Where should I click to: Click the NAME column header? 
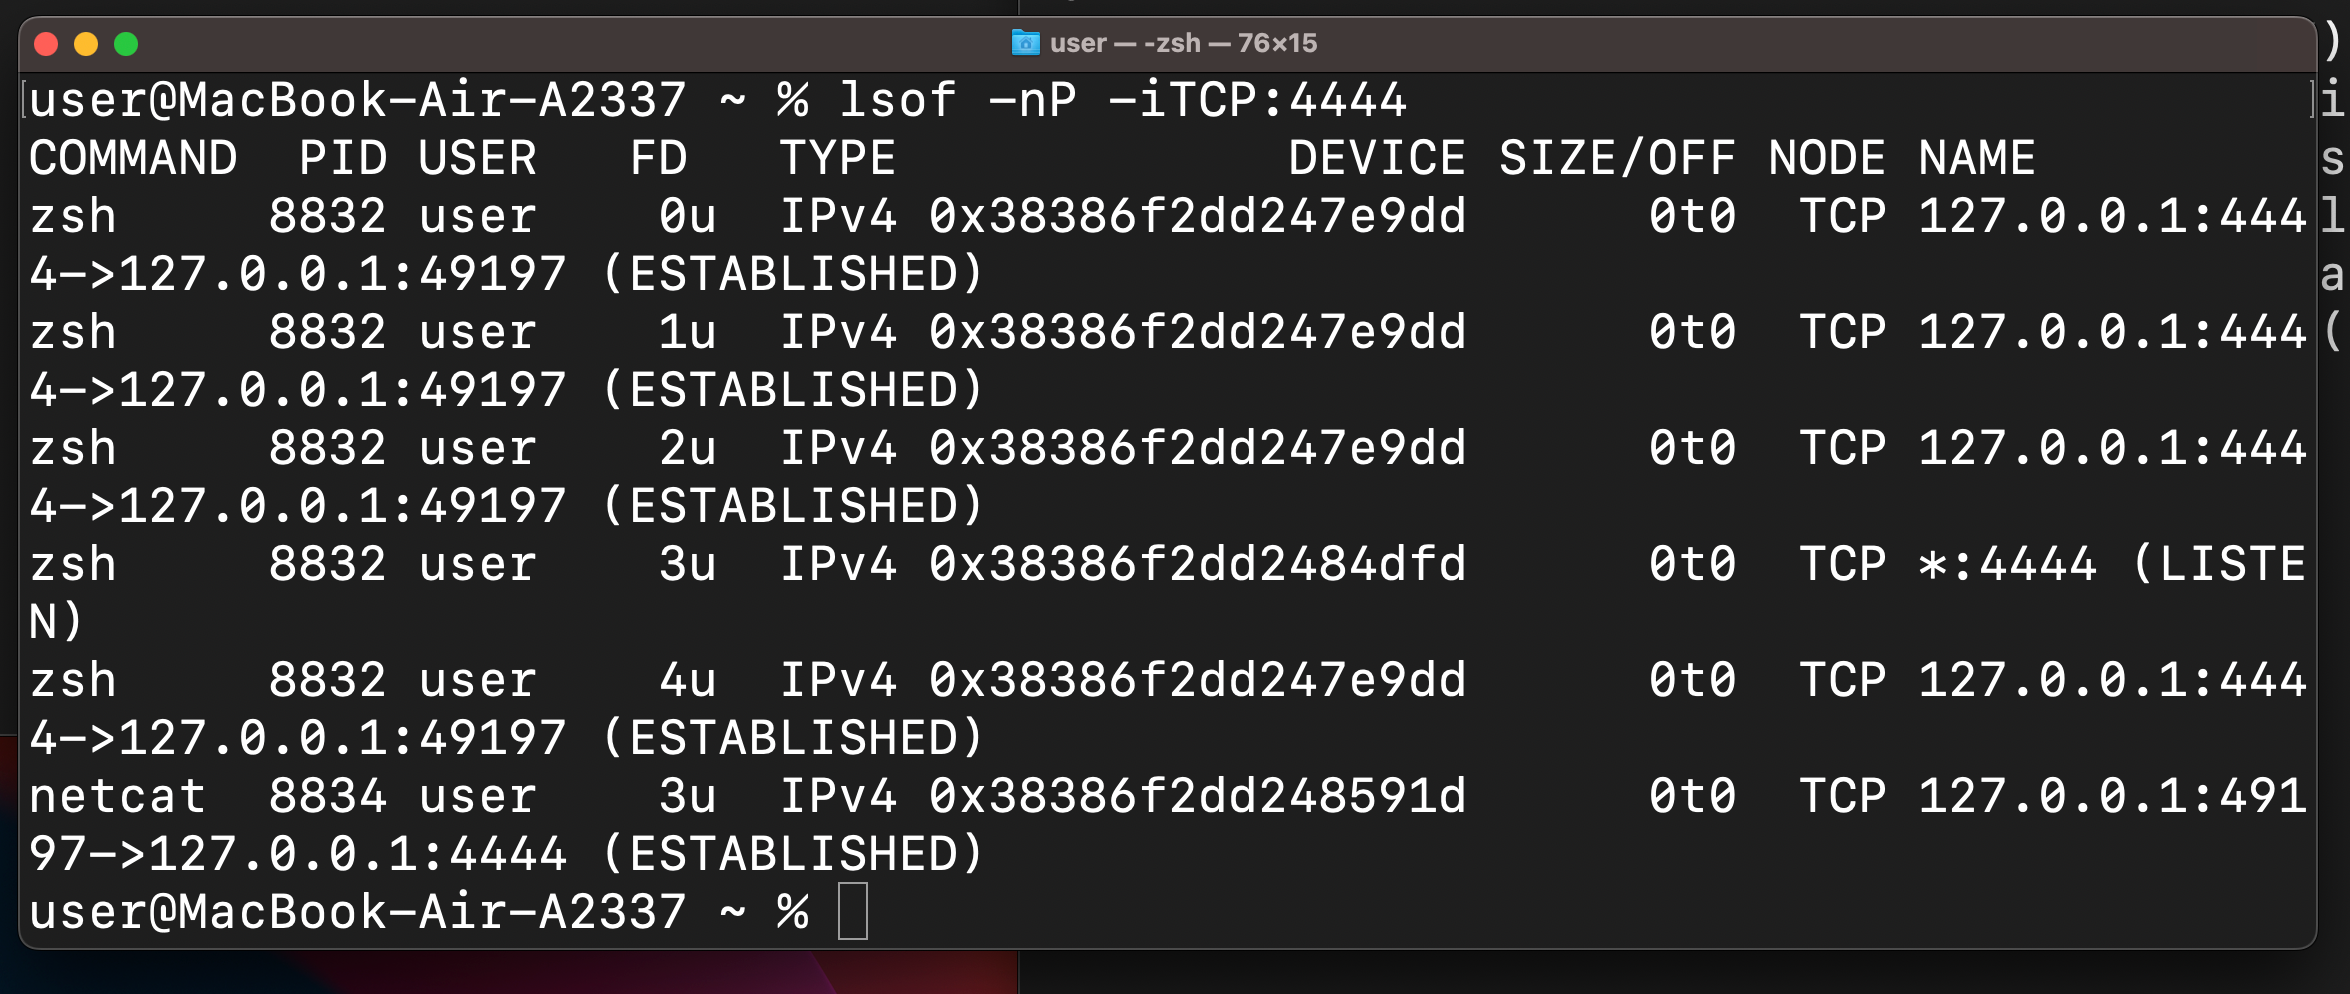pos(1976,158)
